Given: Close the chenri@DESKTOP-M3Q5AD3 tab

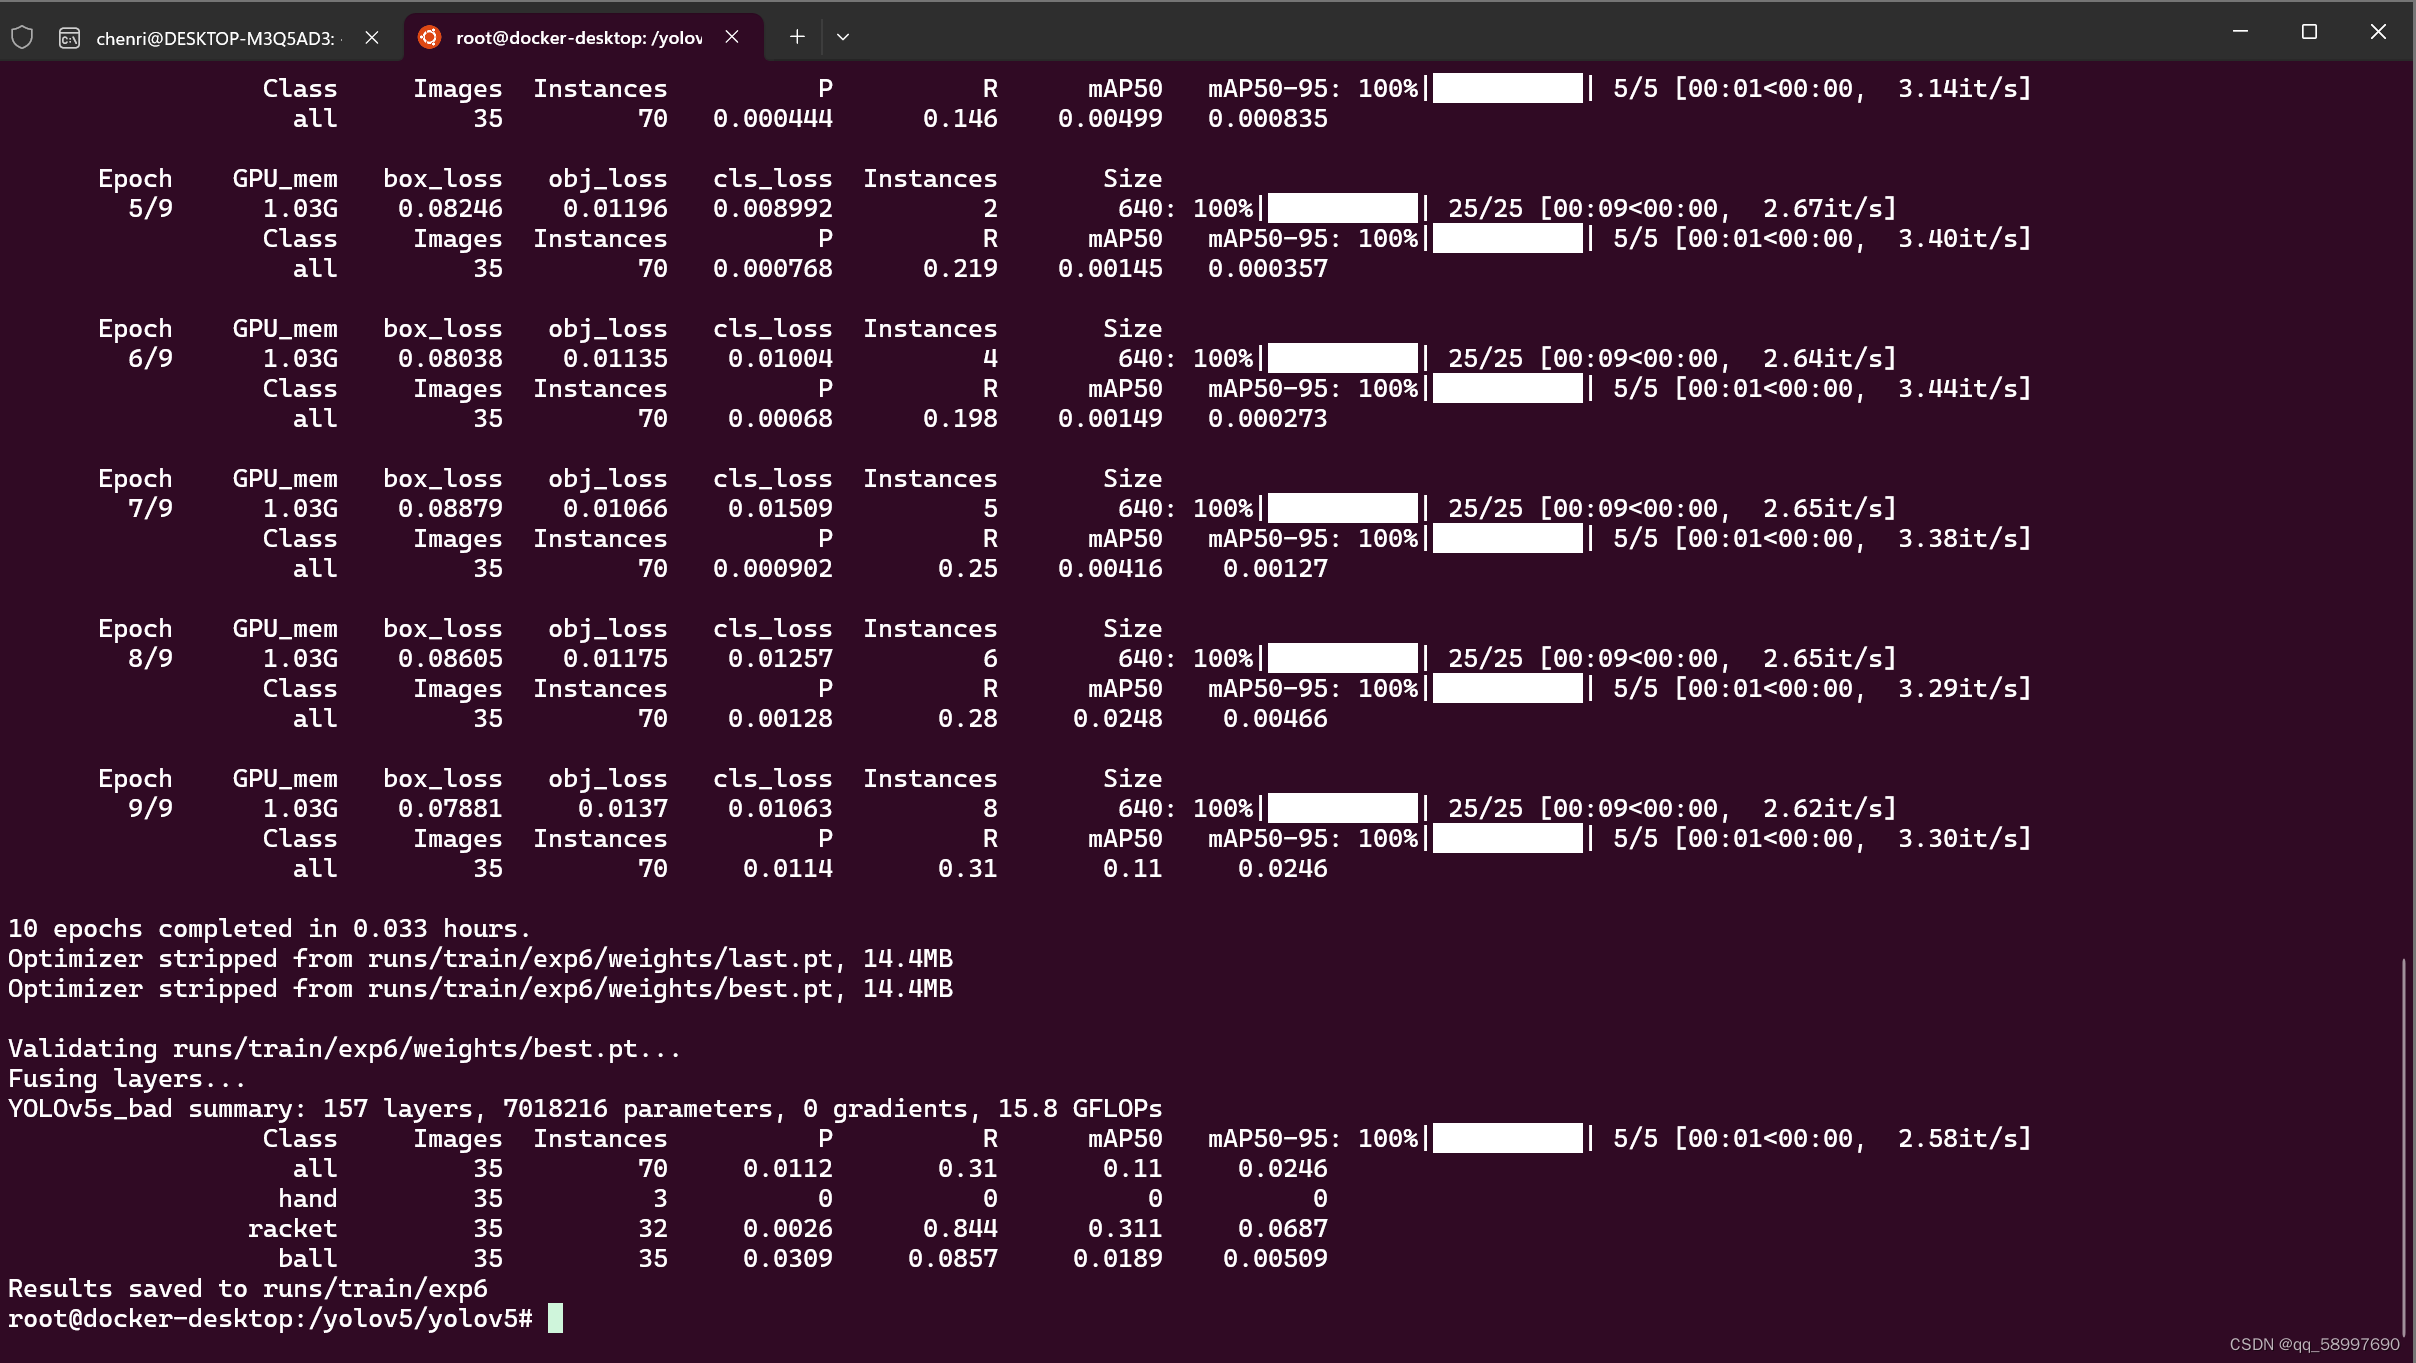Looking at the screenshot, I should click(372, 37).
